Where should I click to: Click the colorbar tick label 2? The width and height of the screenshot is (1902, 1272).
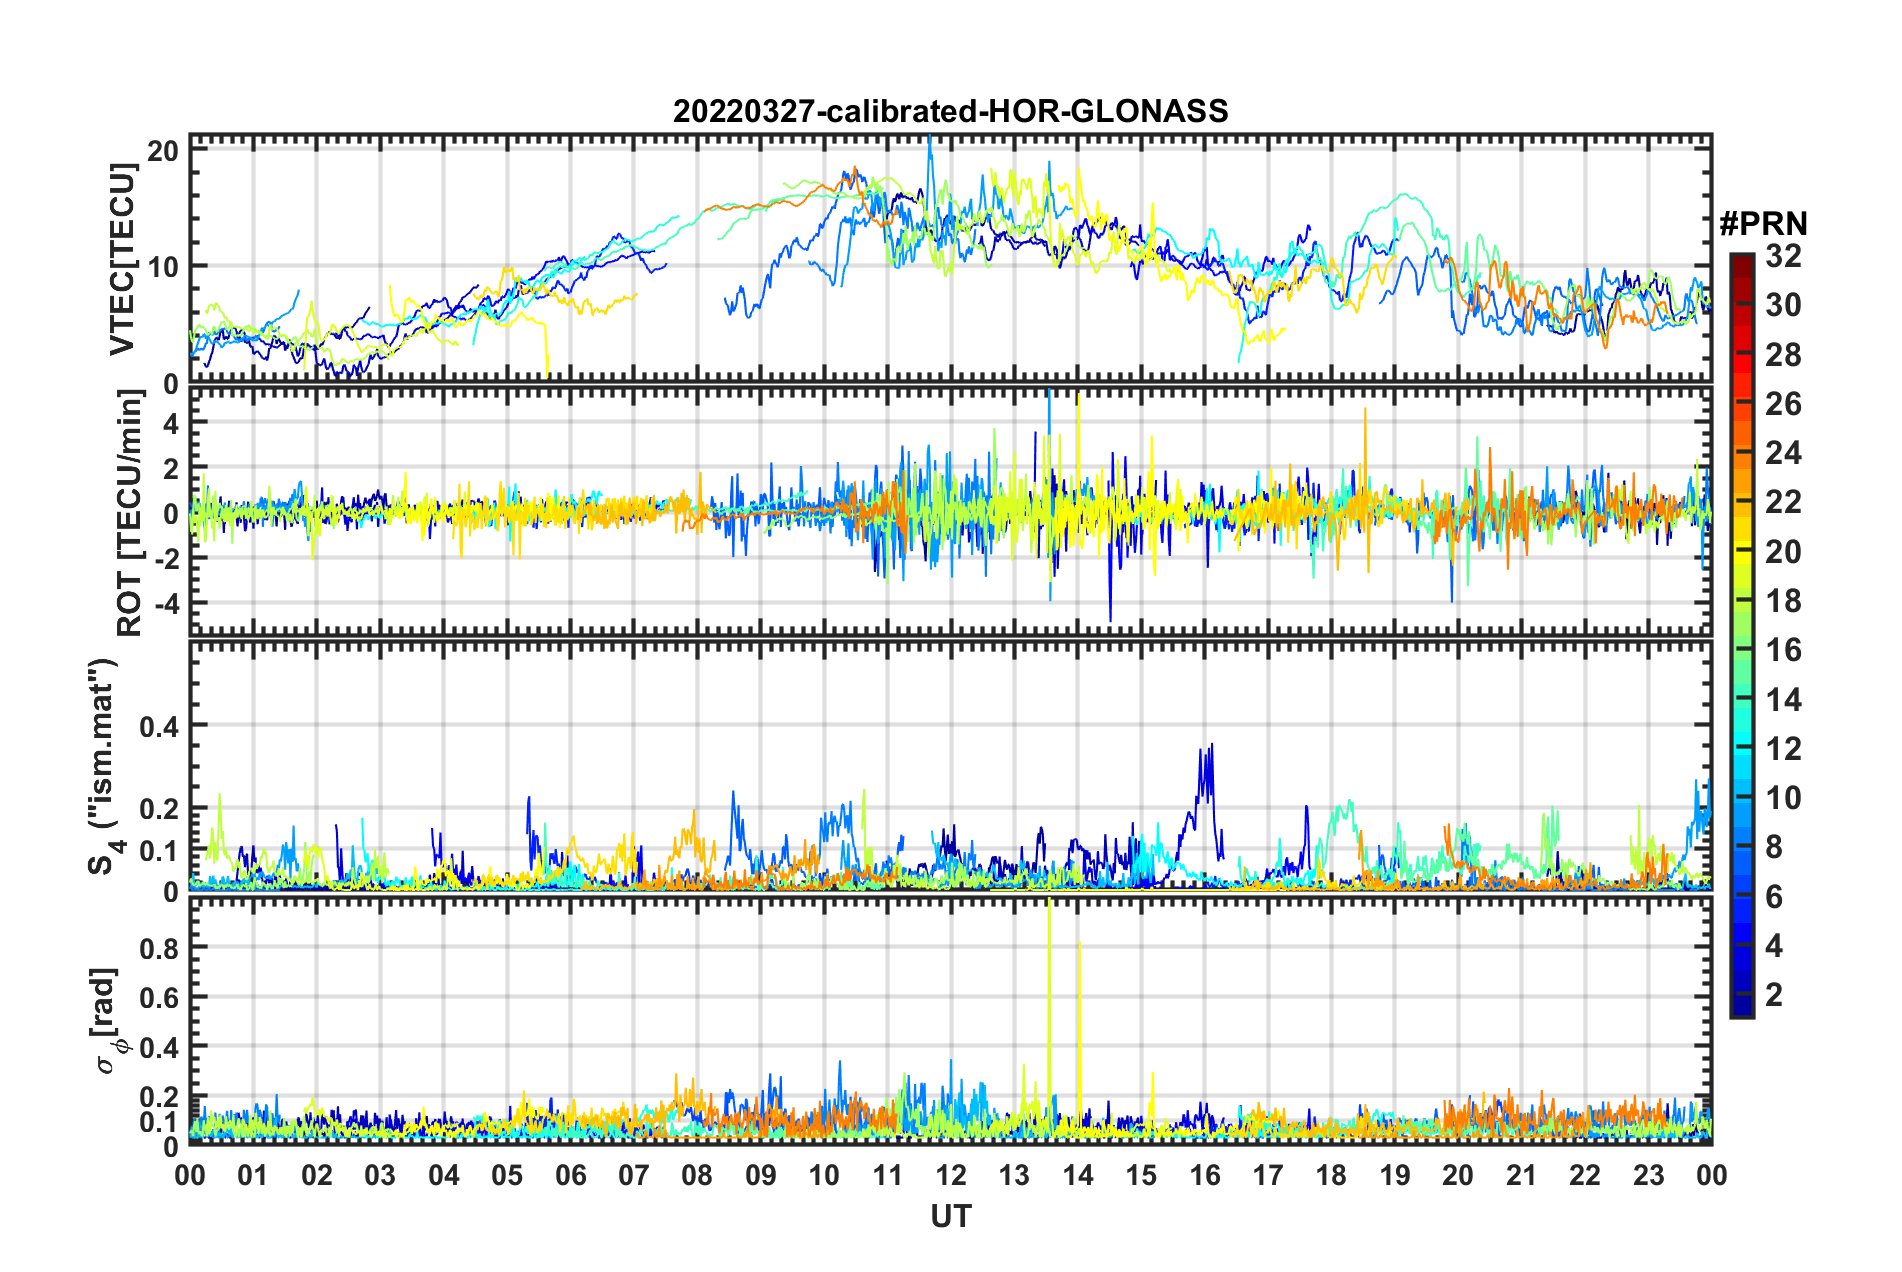pos(1774,995)
